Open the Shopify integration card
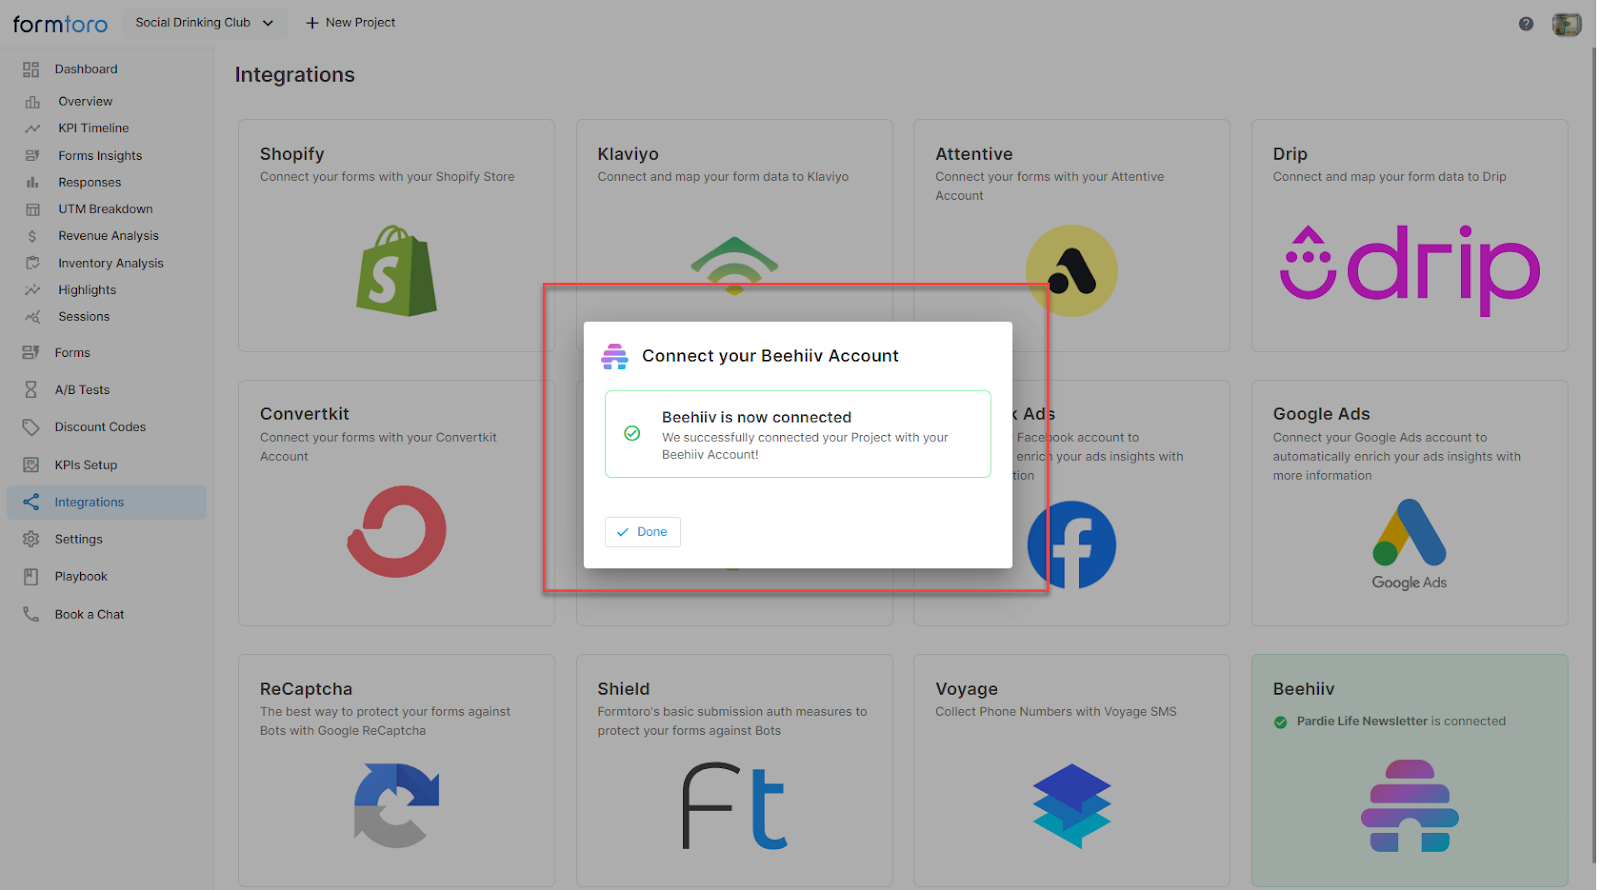Viewport: 1600px width, 890px height. (396, 235)
